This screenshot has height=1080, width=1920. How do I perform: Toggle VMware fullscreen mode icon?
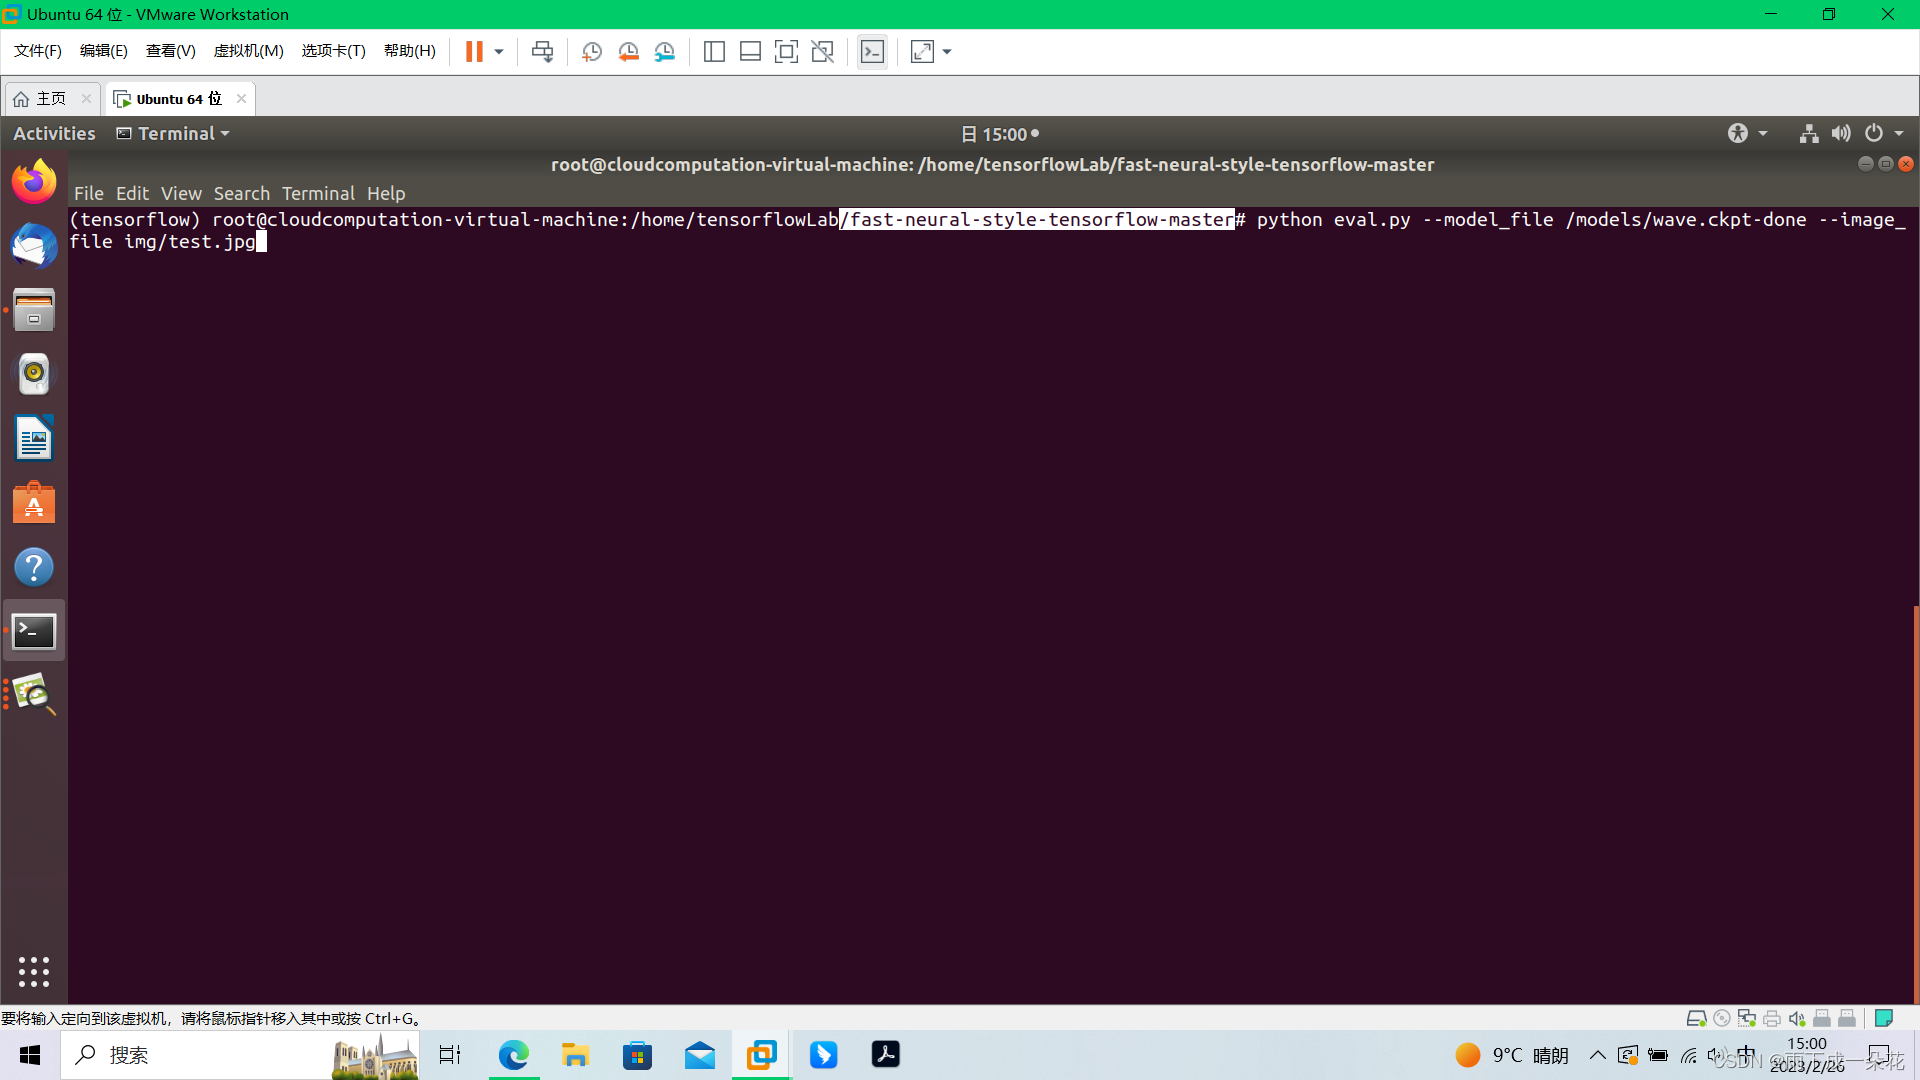(786, 52)
